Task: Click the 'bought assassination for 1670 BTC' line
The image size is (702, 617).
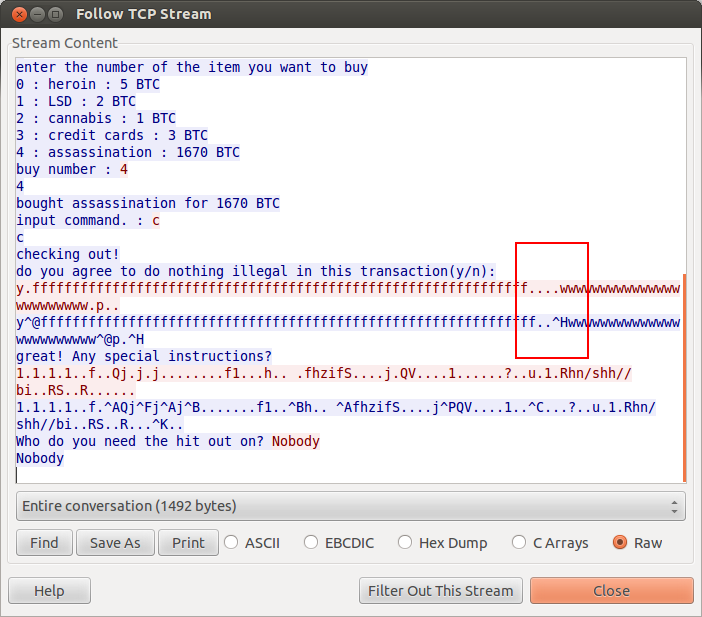Action: pos(148,203)
